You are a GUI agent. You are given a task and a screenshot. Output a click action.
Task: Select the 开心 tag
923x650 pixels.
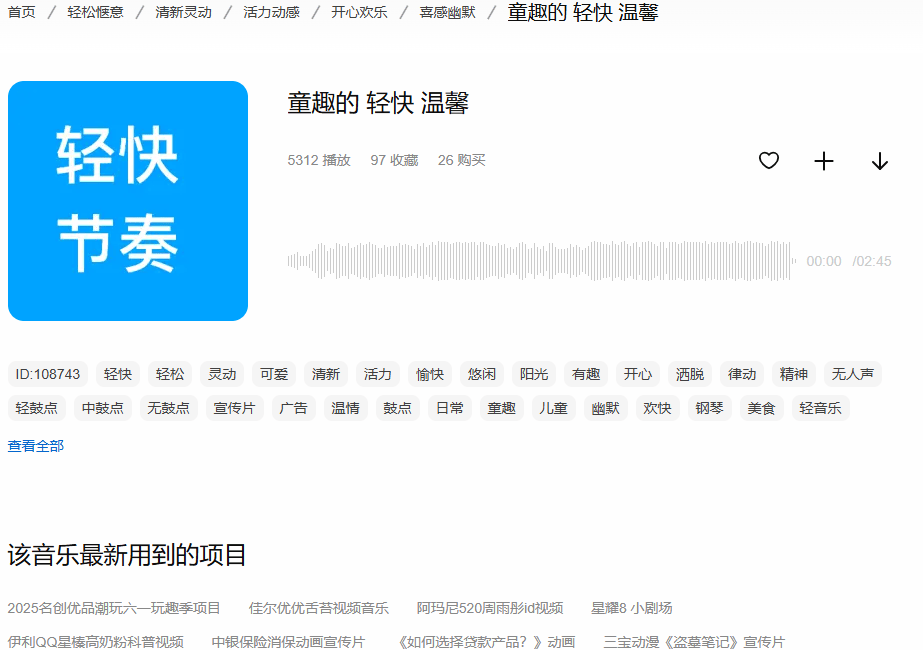tap(638, 374)
